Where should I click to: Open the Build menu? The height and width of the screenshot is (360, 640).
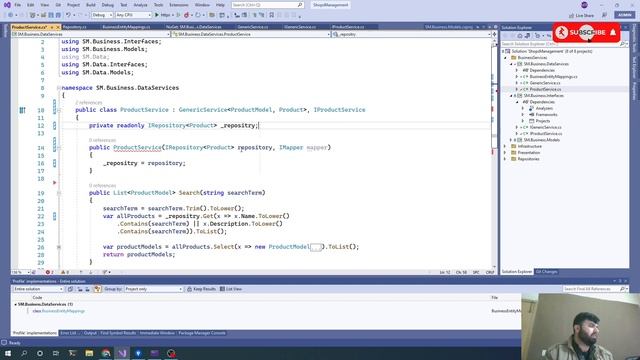[91, 5]
